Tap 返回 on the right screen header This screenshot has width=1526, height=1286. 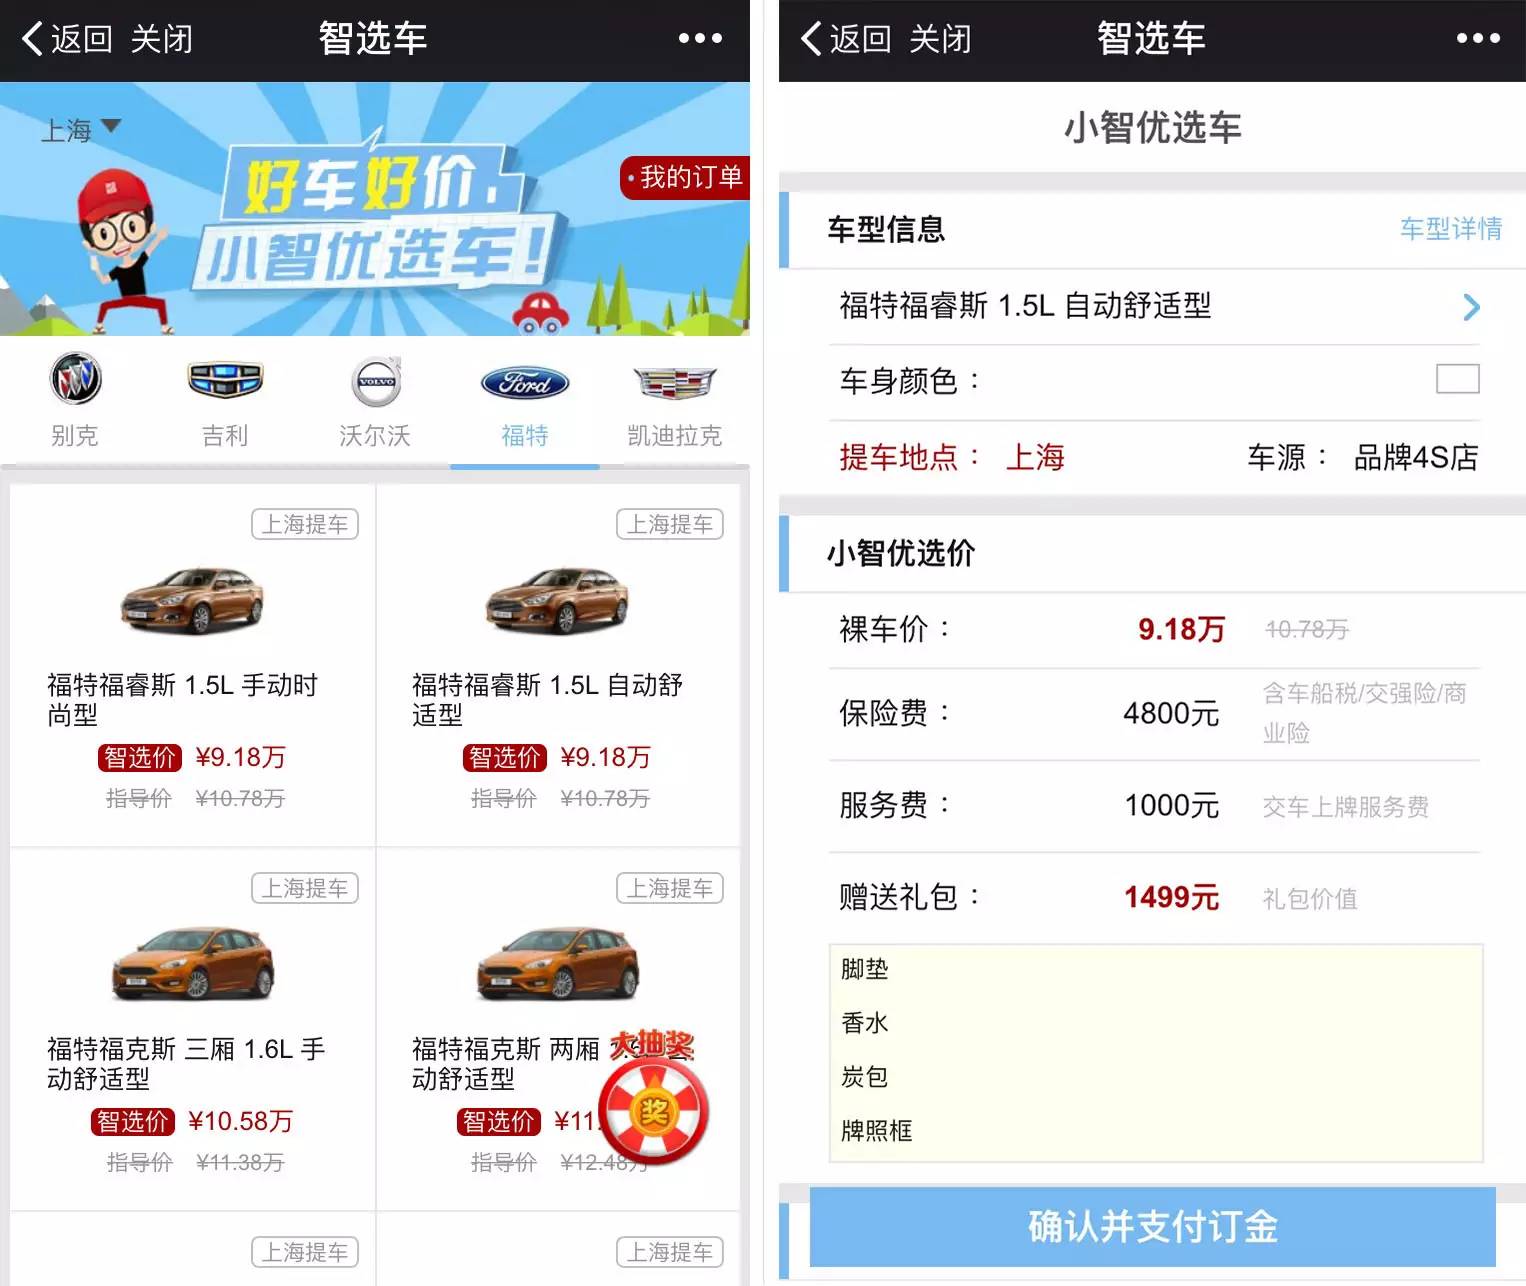846,39
